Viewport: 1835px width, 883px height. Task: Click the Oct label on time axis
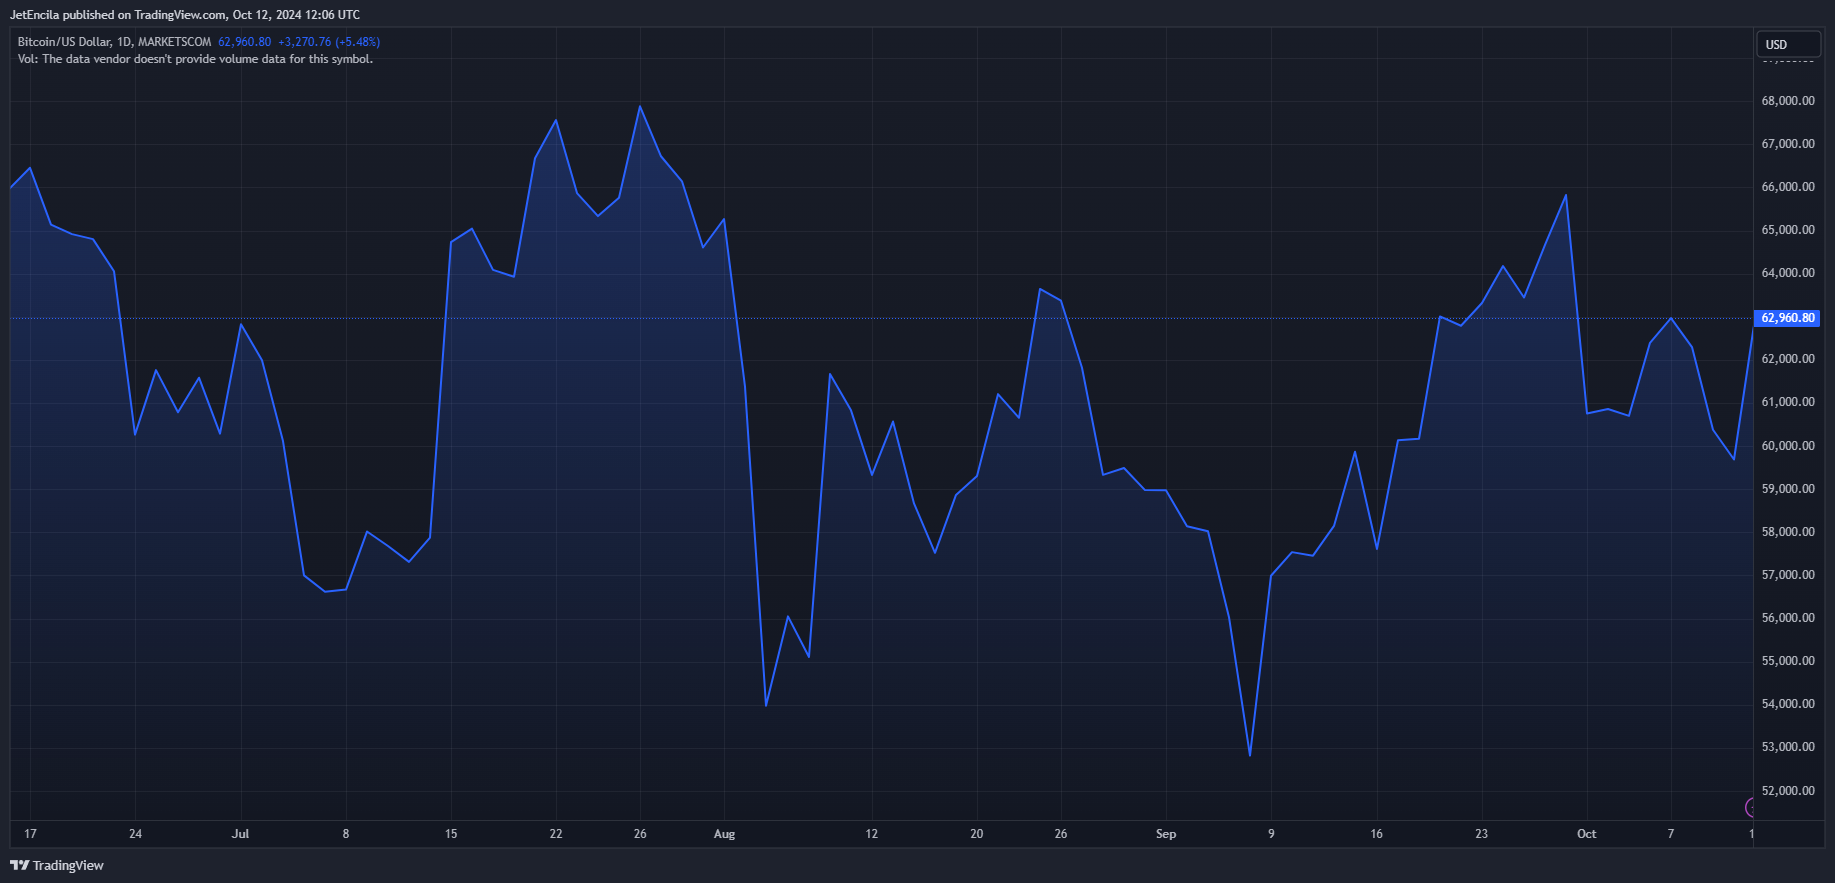(1586, 833)
